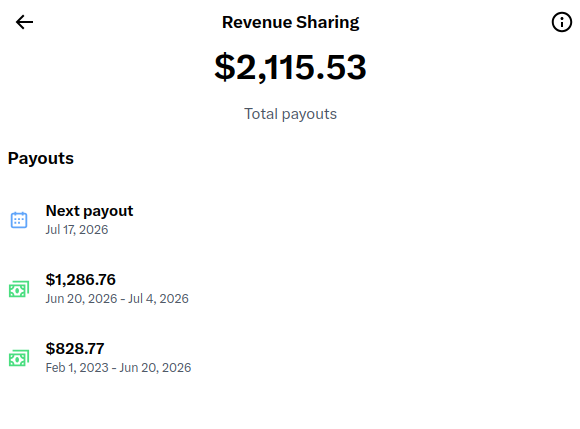Screen dimensions: 580x429
Task: Click the Feb 1, 2023 - Jun 20, 2026 range
Action: [x=118, y=368]
